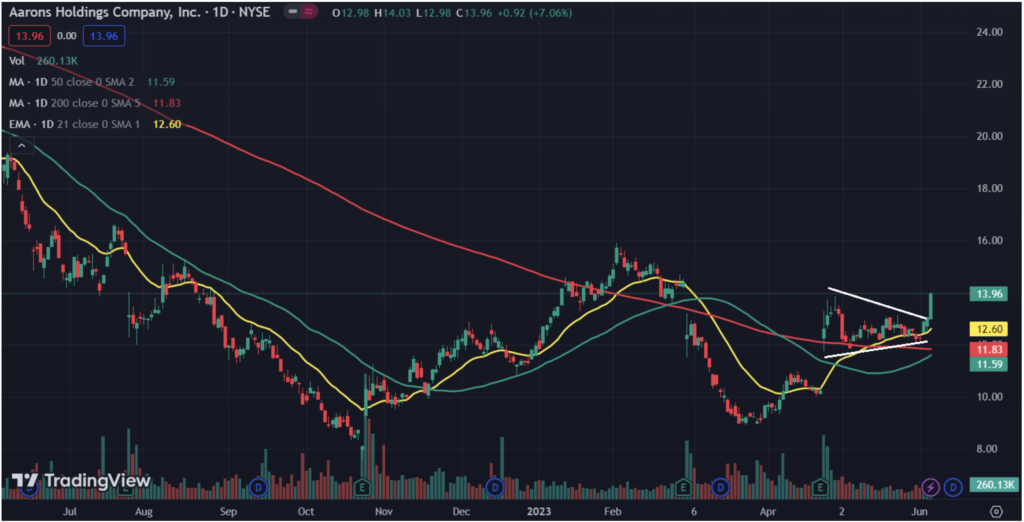The image size is (1024, 522).
Task: Click the green 11.59 MA 50 legend value
Action: [161, 82]
